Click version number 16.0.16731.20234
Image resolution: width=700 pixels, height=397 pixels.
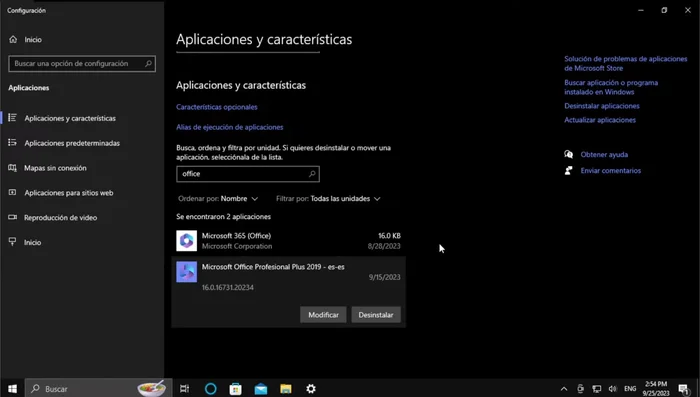(228, 287)
